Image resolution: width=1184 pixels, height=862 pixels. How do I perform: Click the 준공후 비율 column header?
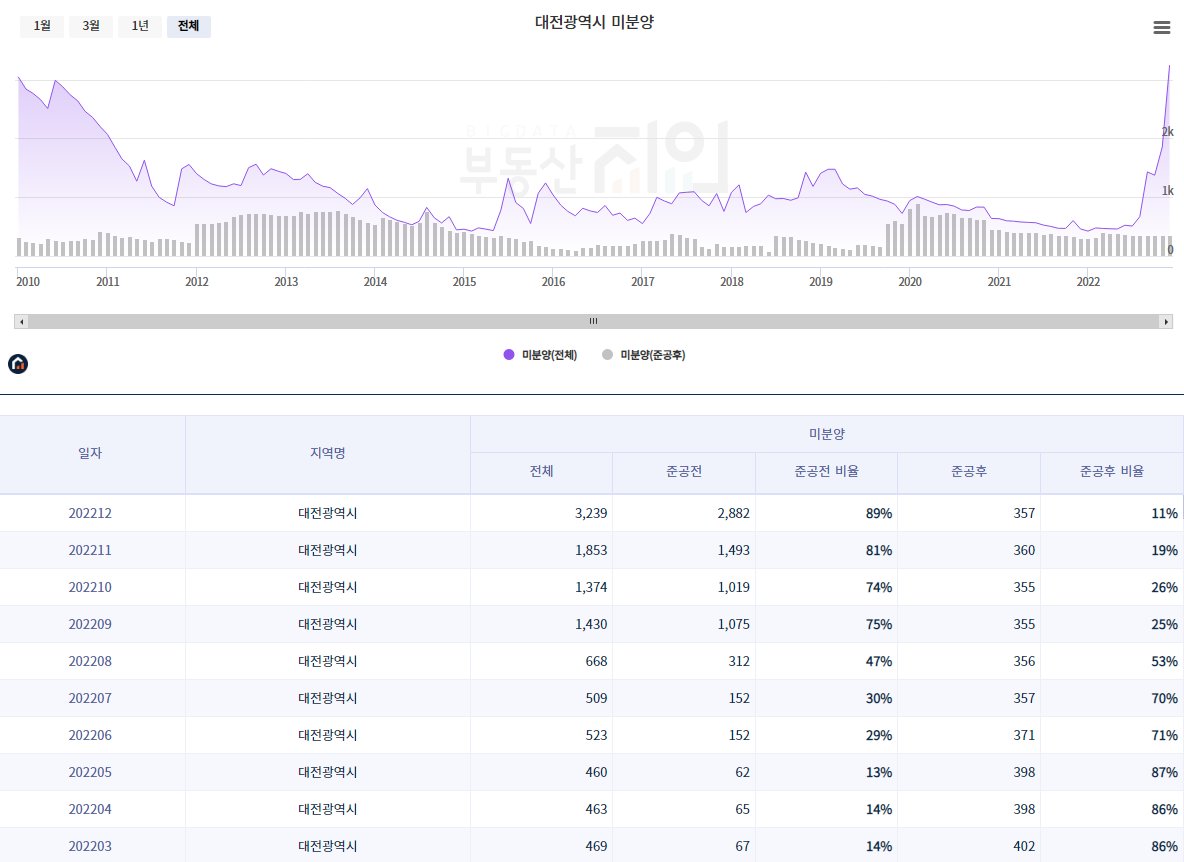1112,472
